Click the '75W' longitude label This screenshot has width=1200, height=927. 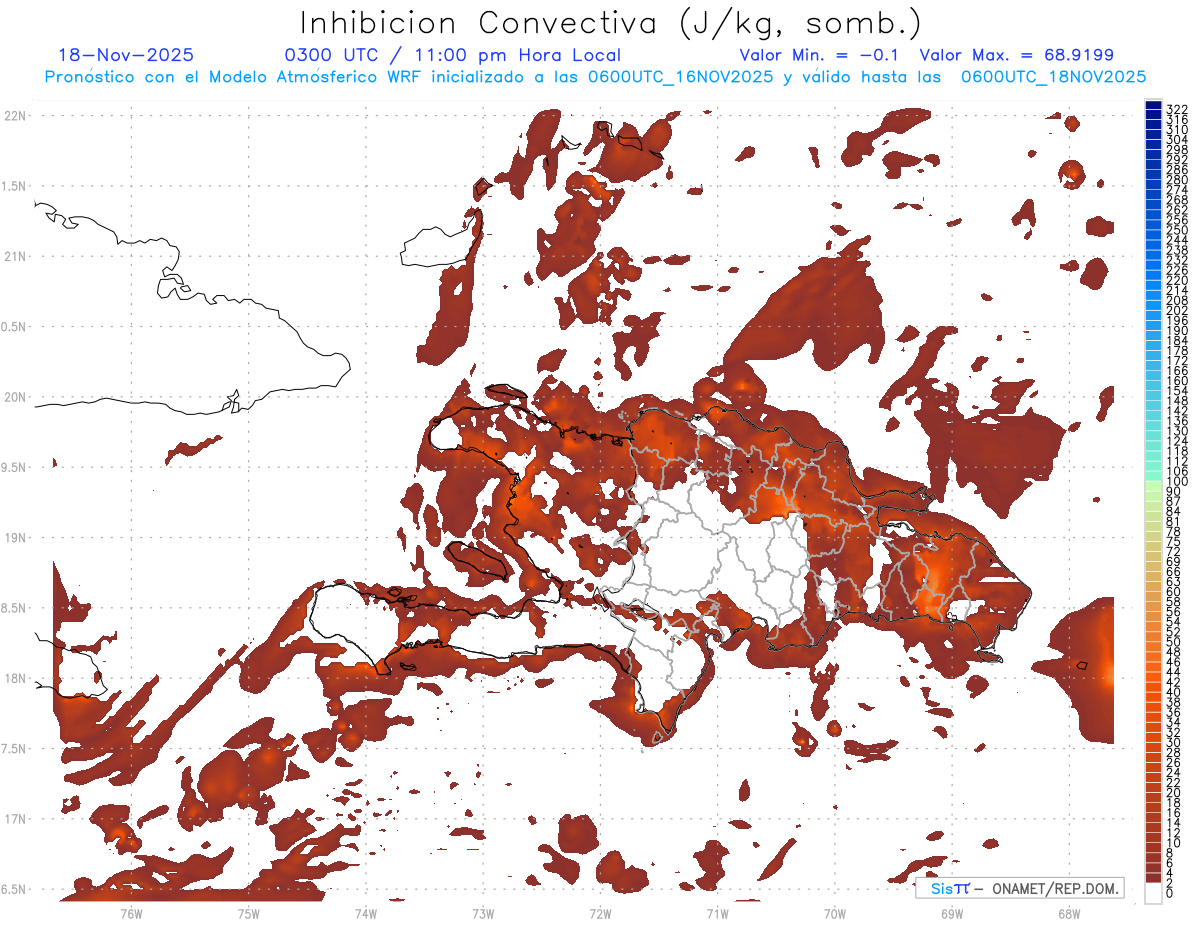(248, 913)
